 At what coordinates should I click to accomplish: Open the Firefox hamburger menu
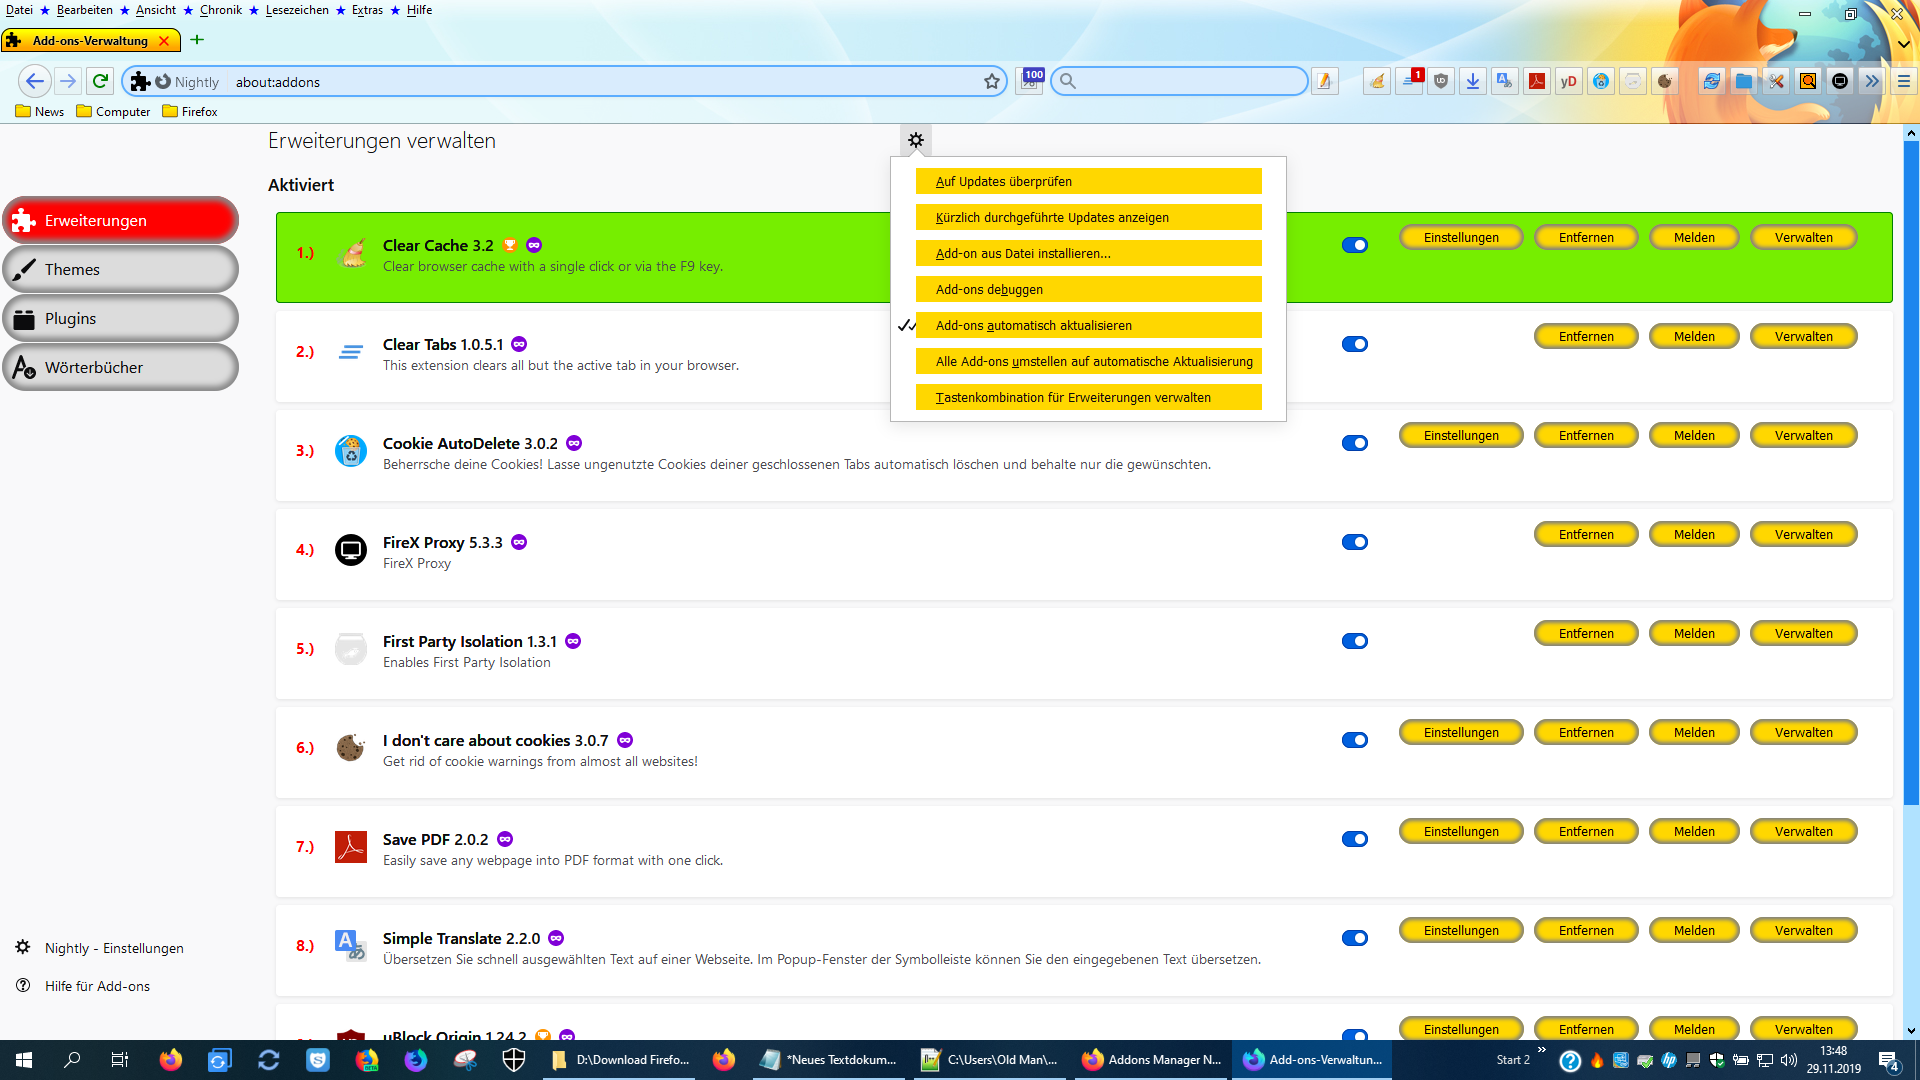pos(1904,82)
